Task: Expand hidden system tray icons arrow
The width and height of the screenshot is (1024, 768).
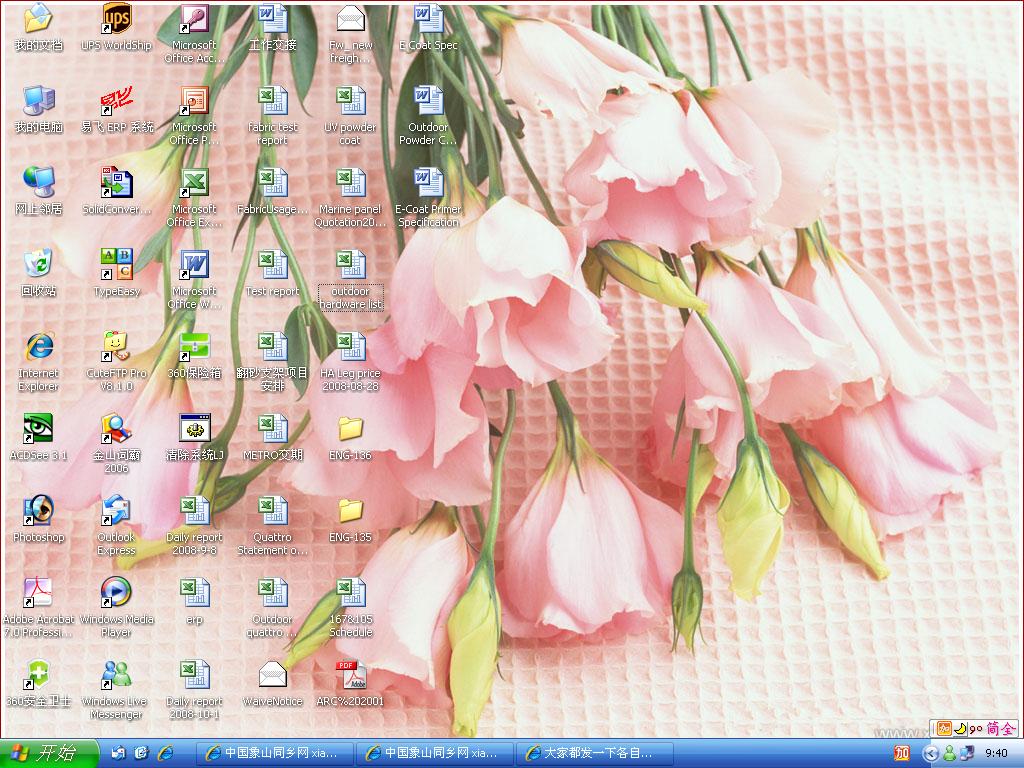Action: (930, 754)
